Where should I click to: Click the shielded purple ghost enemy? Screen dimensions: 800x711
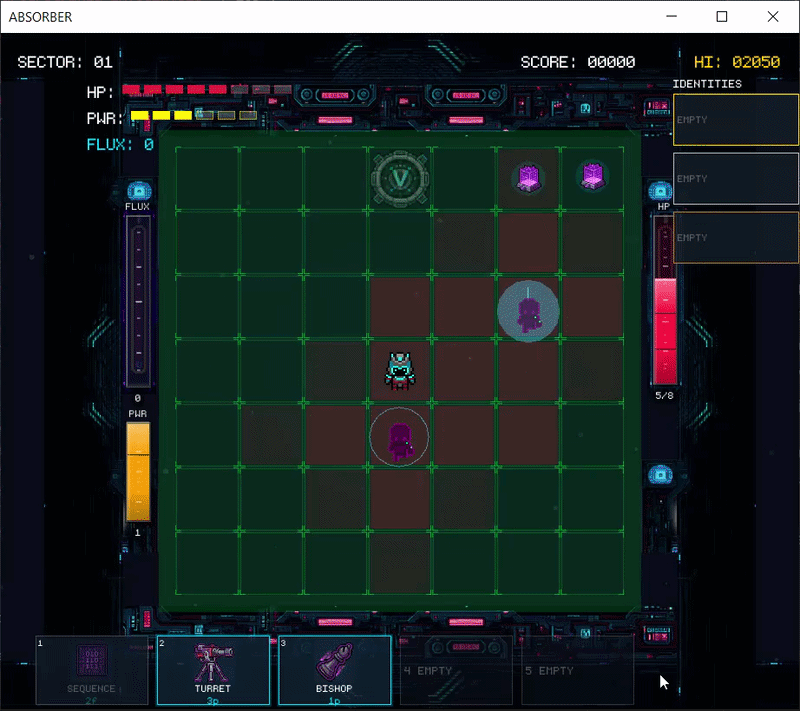(528, 311)
